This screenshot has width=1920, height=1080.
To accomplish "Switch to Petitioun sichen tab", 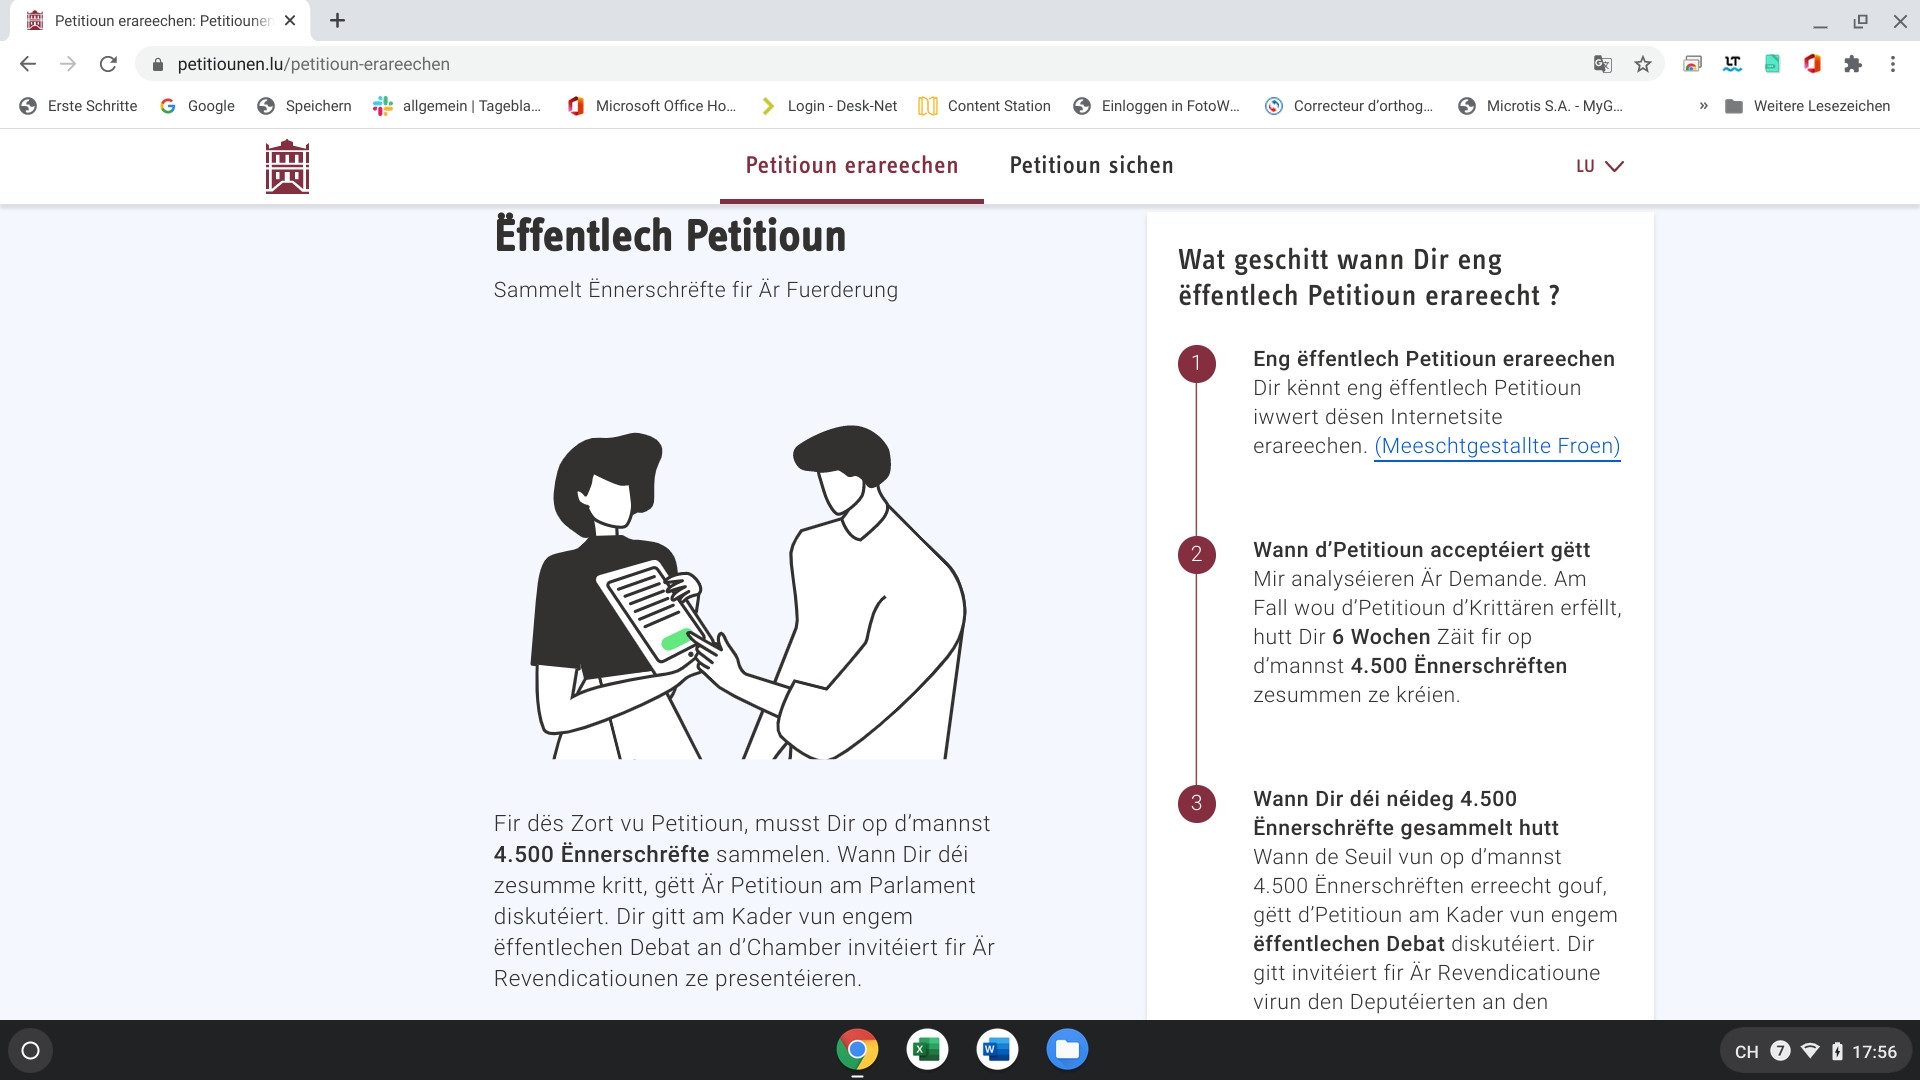I will coord(1091,166).
